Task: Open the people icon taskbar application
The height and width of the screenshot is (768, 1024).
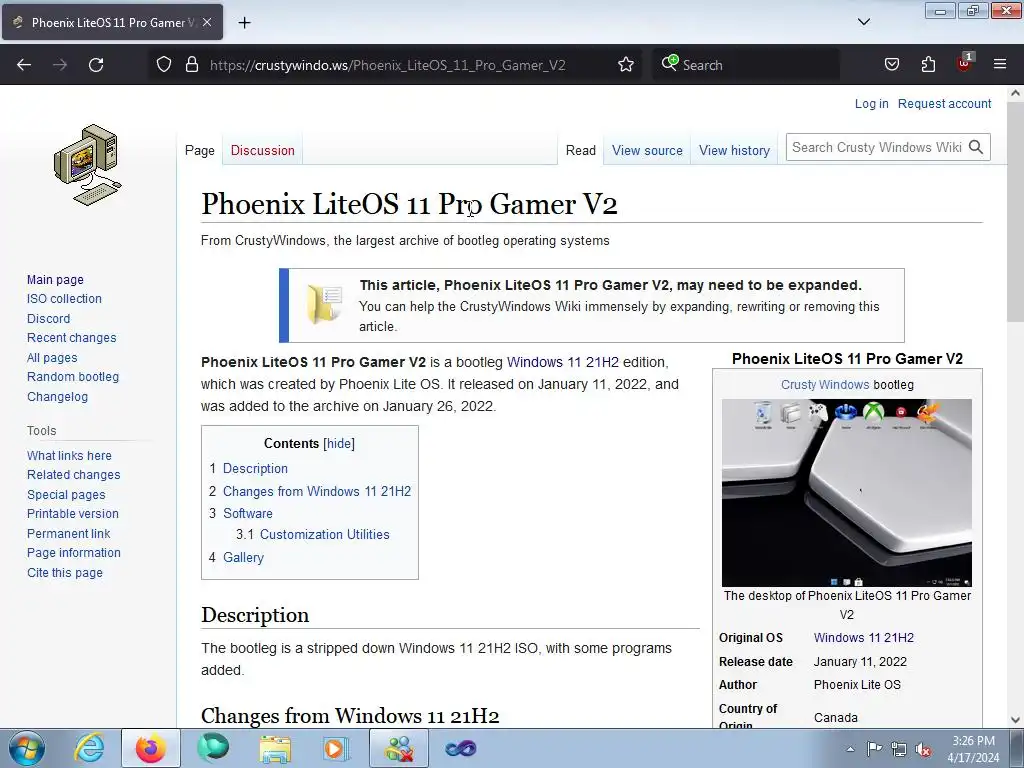Action: pyautogui.click(x=399, y=748)
